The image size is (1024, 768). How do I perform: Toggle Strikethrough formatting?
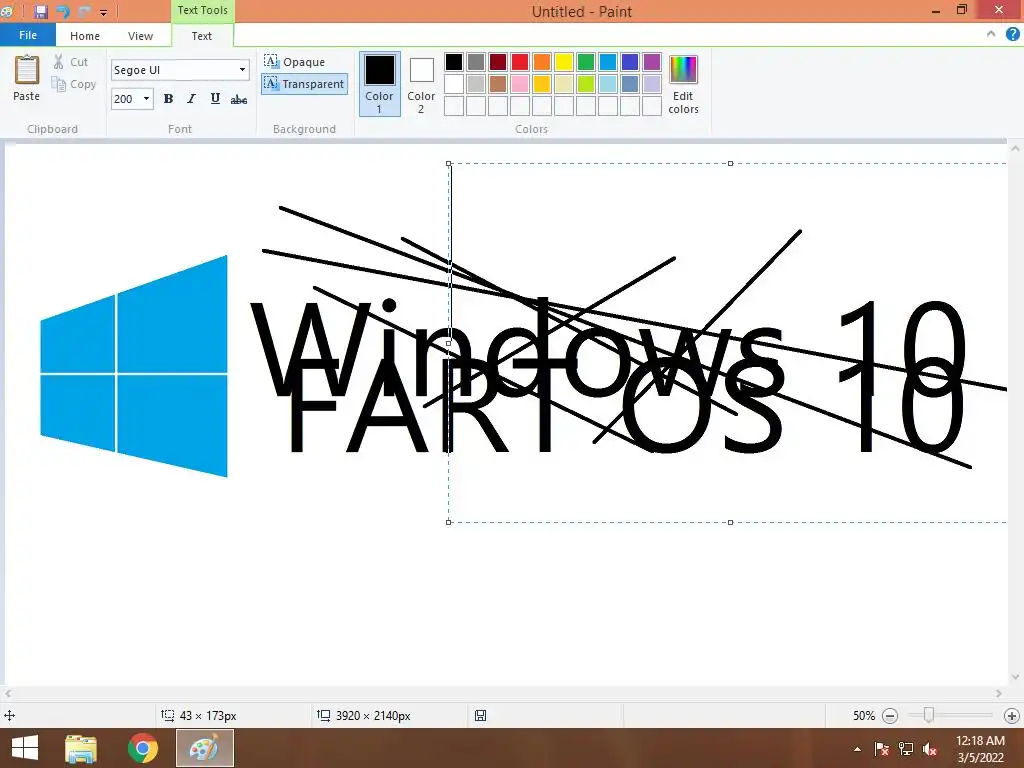[239, 99]
